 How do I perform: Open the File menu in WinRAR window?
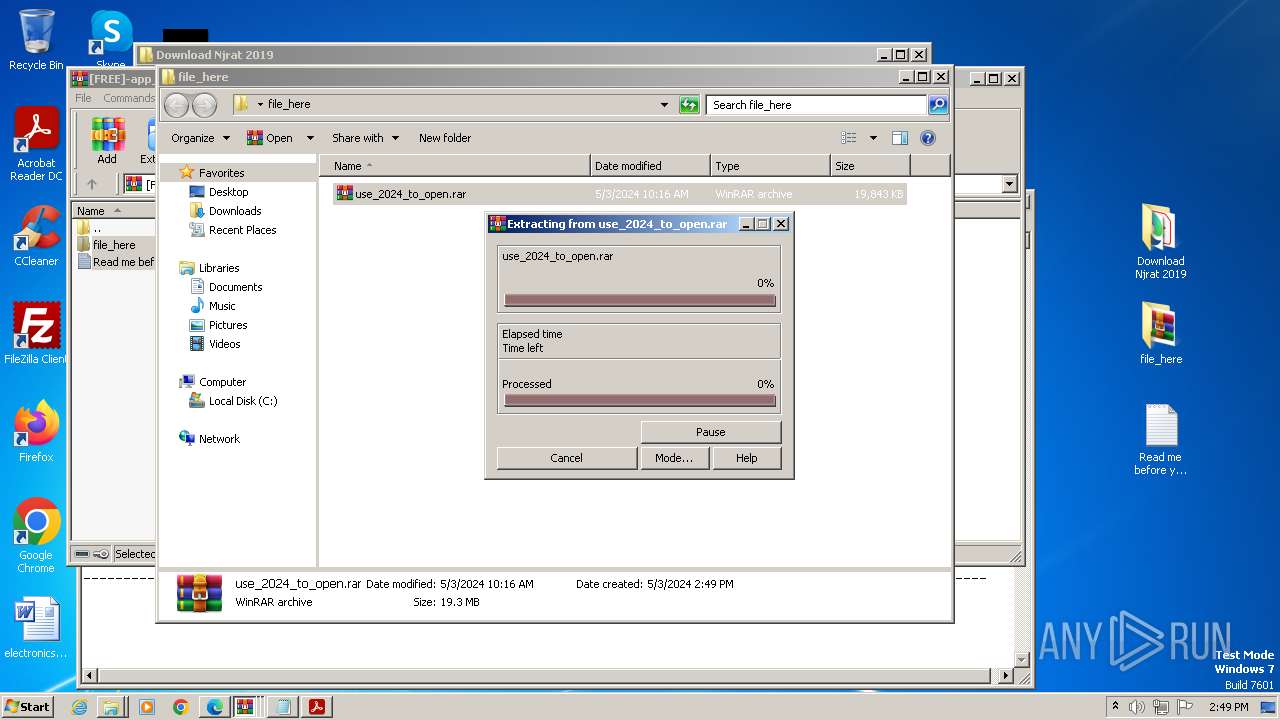pos(84,98)
